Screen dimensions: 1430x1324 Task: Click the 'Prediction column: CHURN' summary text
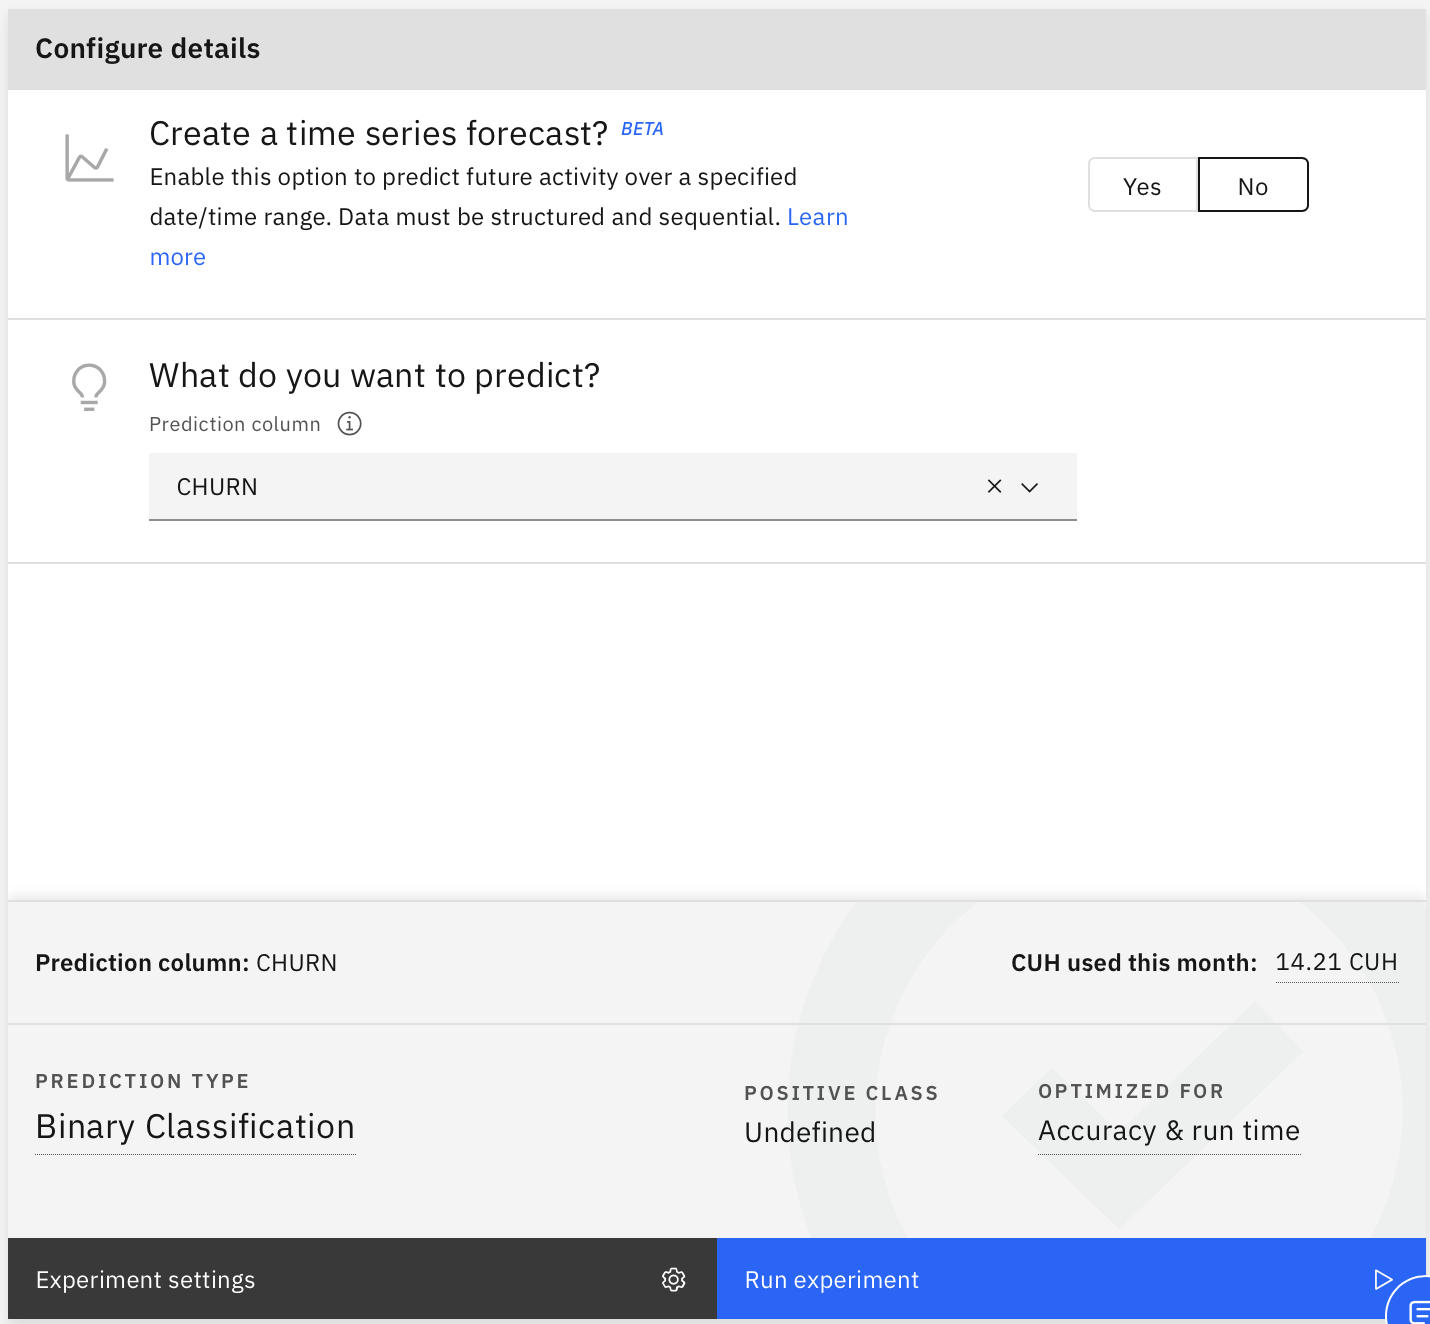pos(186,963)
